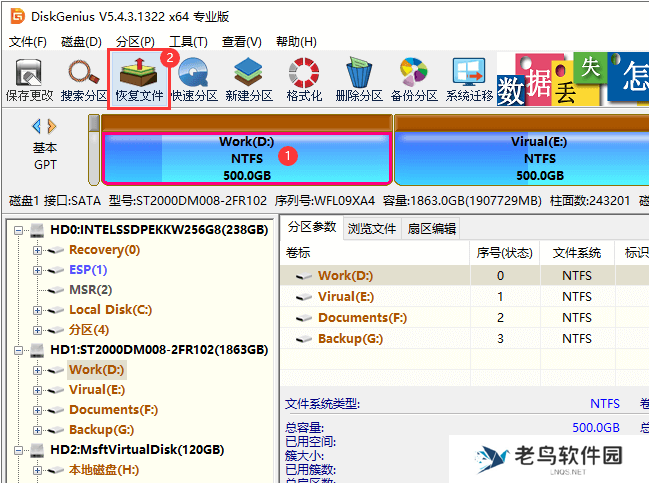Expand the Local Disk(C:) tree node
The width and height of the screenshot is (649, 485).
click(38, 310)
